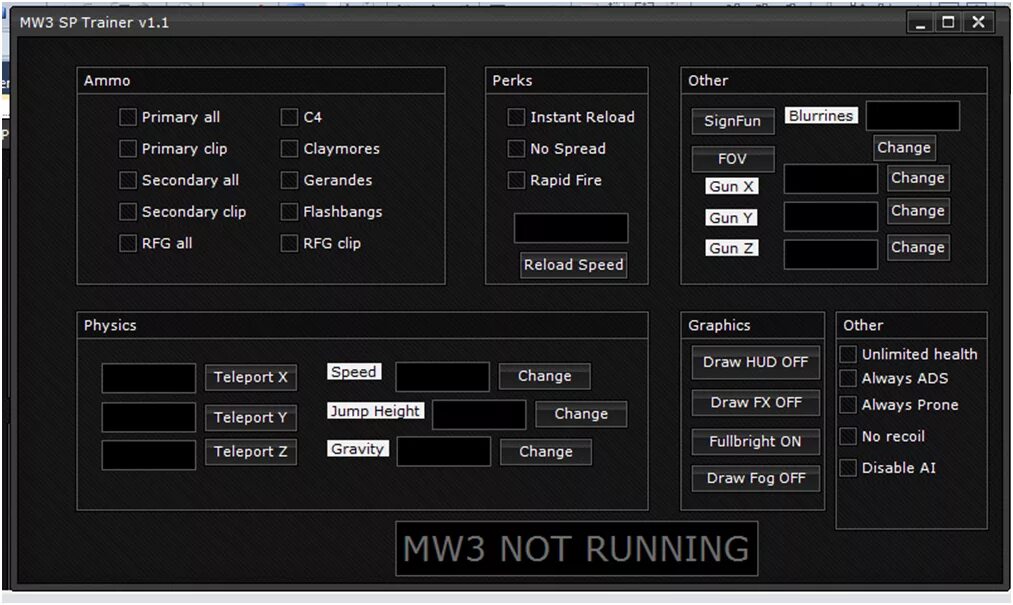The height and width of the screenshot is (605, 1013).
Task: Click Change under the Blurrines field
Action: pyautogui.click(x=904, y=147)
